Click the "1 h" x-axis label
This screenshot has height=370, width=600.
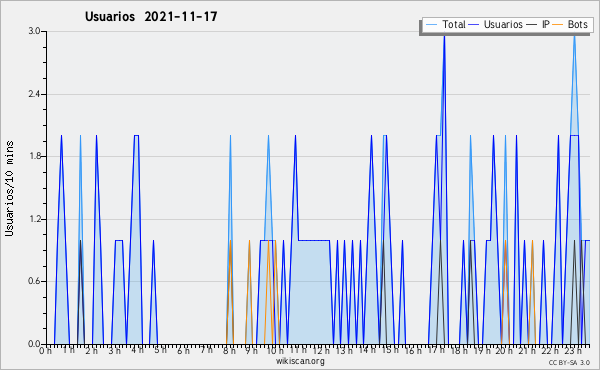pos(69,350)
